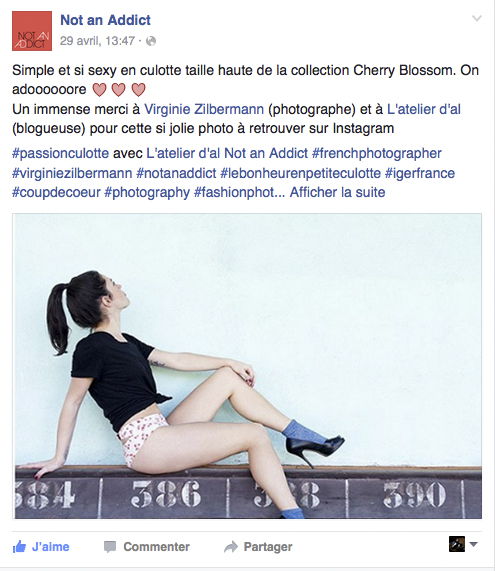Click the #igerfrance hashtag

click(x=420, y=173)
